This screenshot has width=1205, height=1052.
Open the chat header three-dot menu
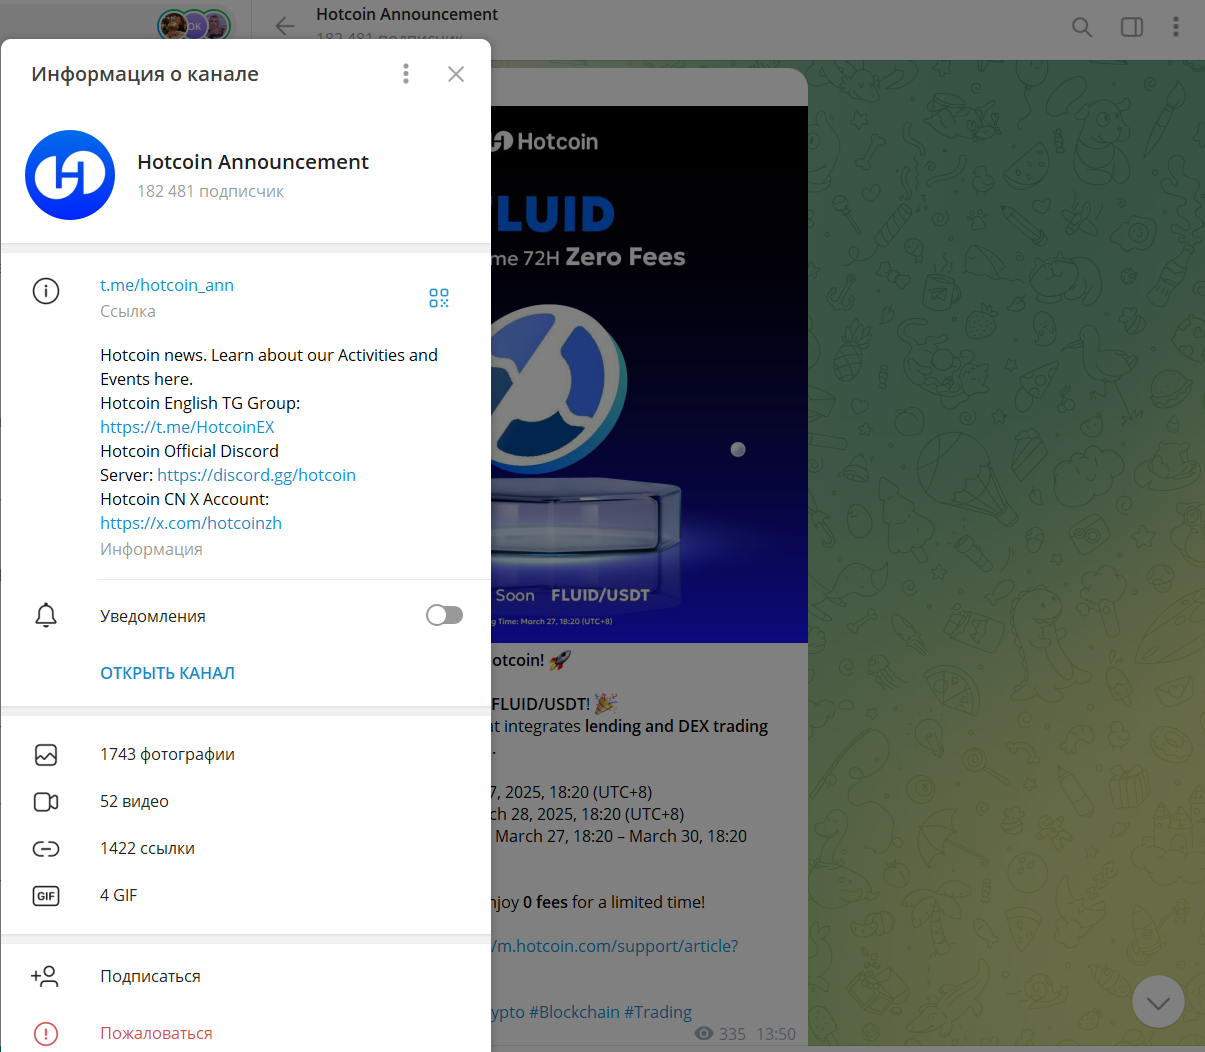(x=1176, y=27)
